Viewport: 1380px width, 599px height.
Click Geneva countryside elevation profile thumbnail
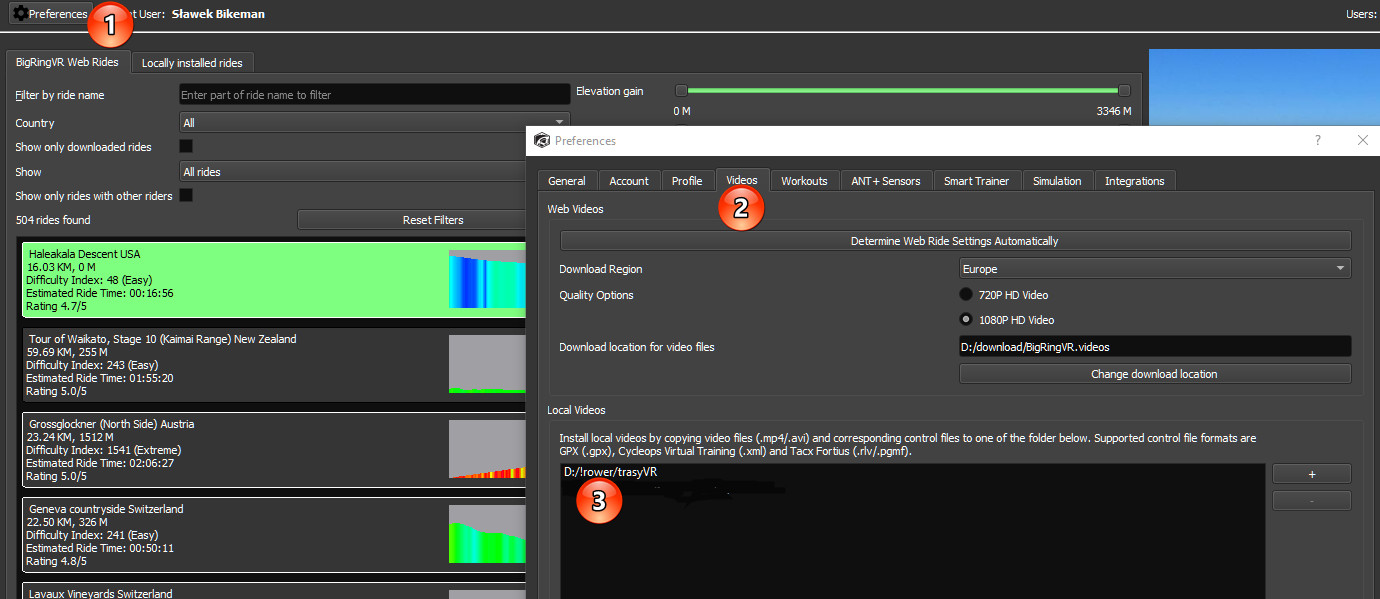pos(487,534)
